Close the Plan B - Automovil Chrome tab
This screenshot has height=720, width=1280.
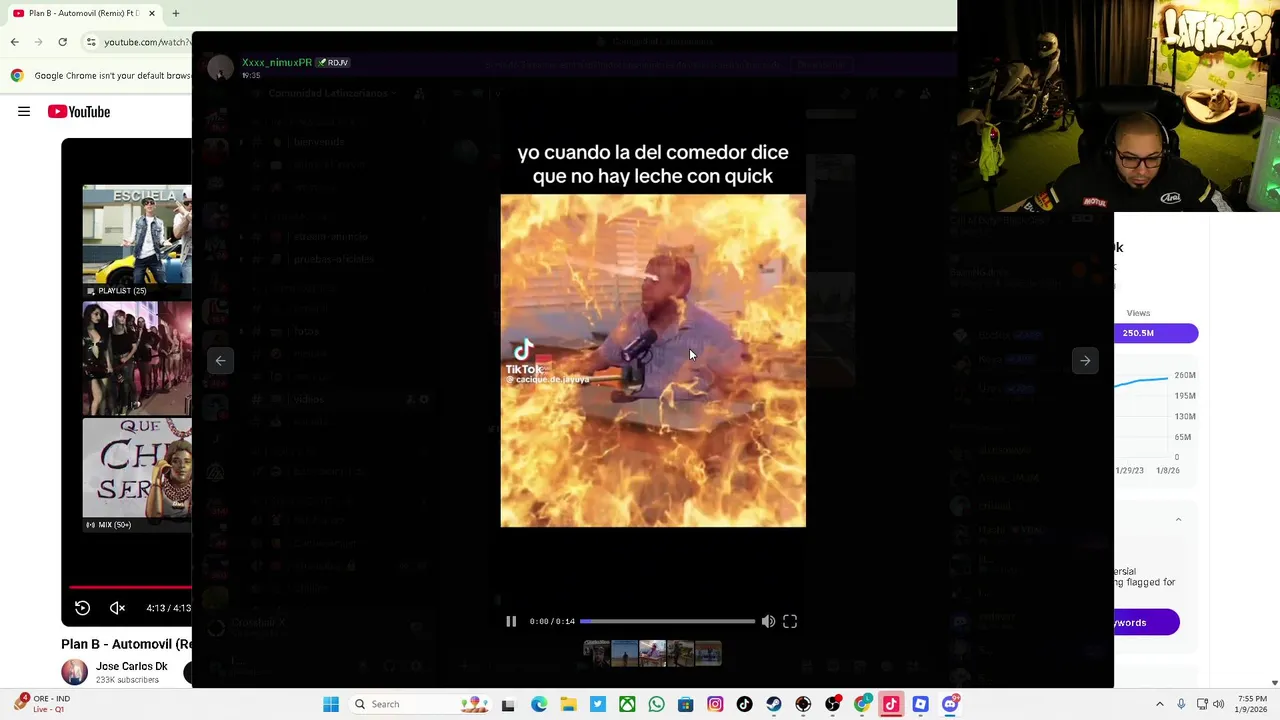click(152, 13)
